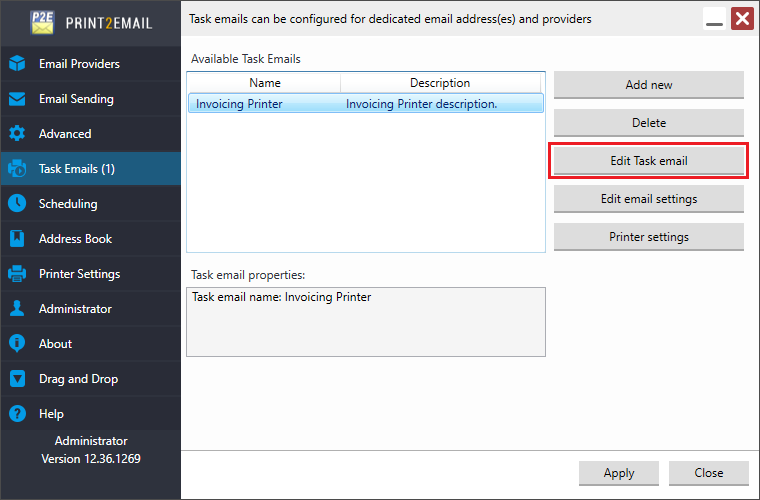
Task: Click the Advanced gear icon
Action: 17,134
